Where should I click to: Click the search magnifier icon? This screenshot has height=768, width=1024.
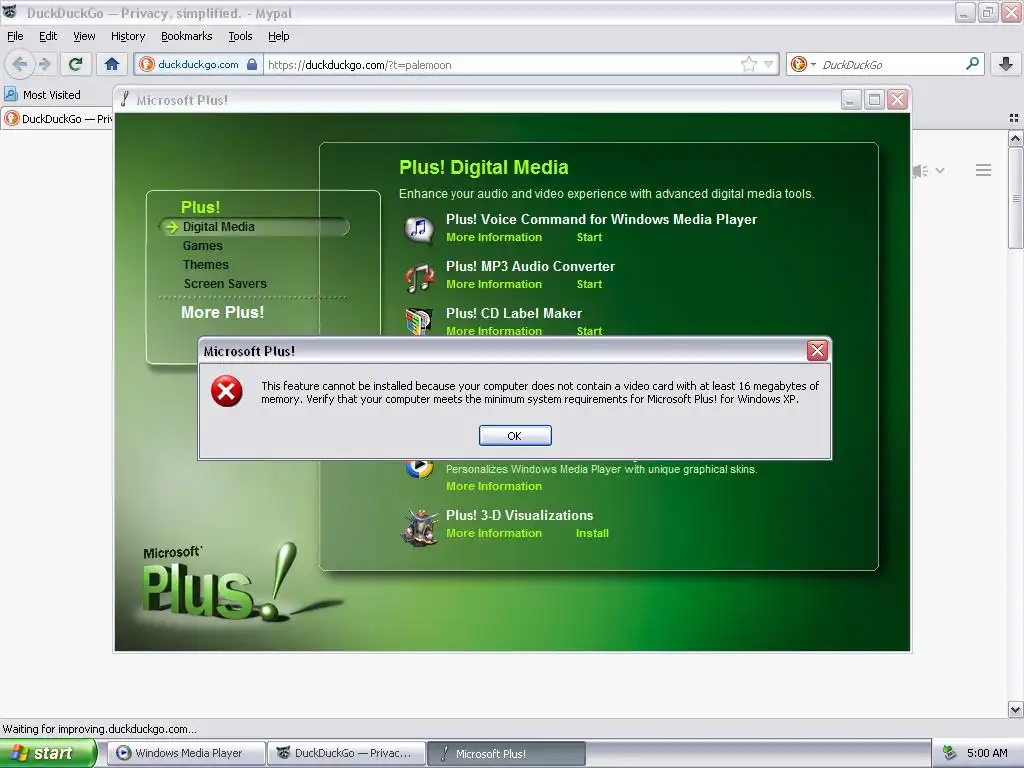coord(972,63)
